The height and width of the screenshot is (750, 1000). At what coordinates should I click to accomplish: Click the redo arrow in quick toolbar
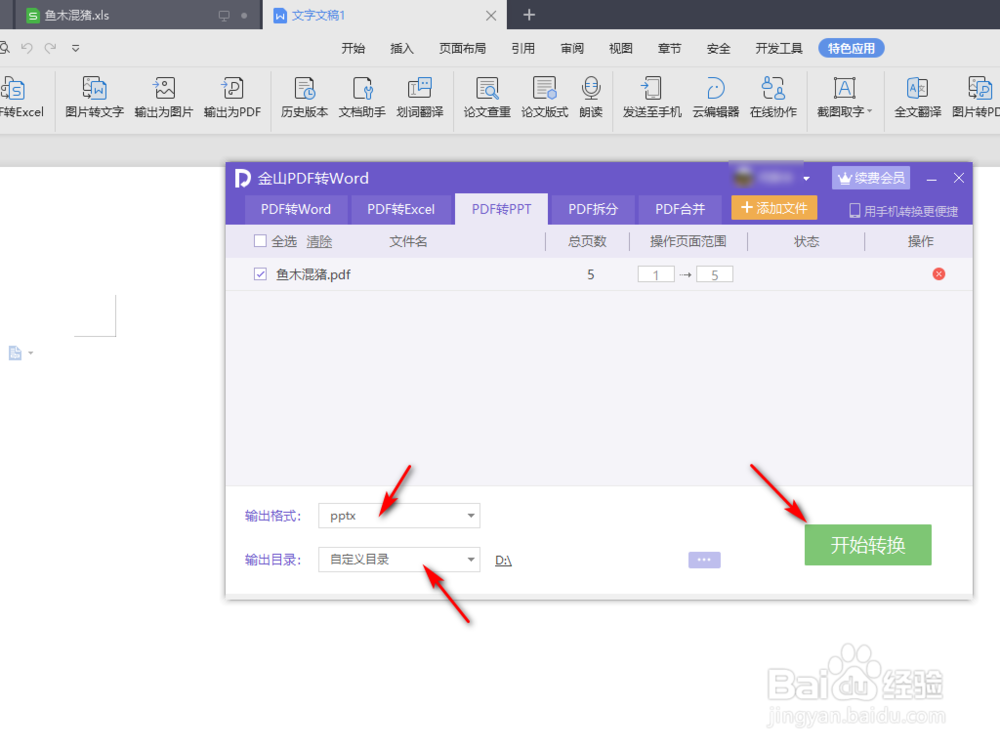[50, 48]
